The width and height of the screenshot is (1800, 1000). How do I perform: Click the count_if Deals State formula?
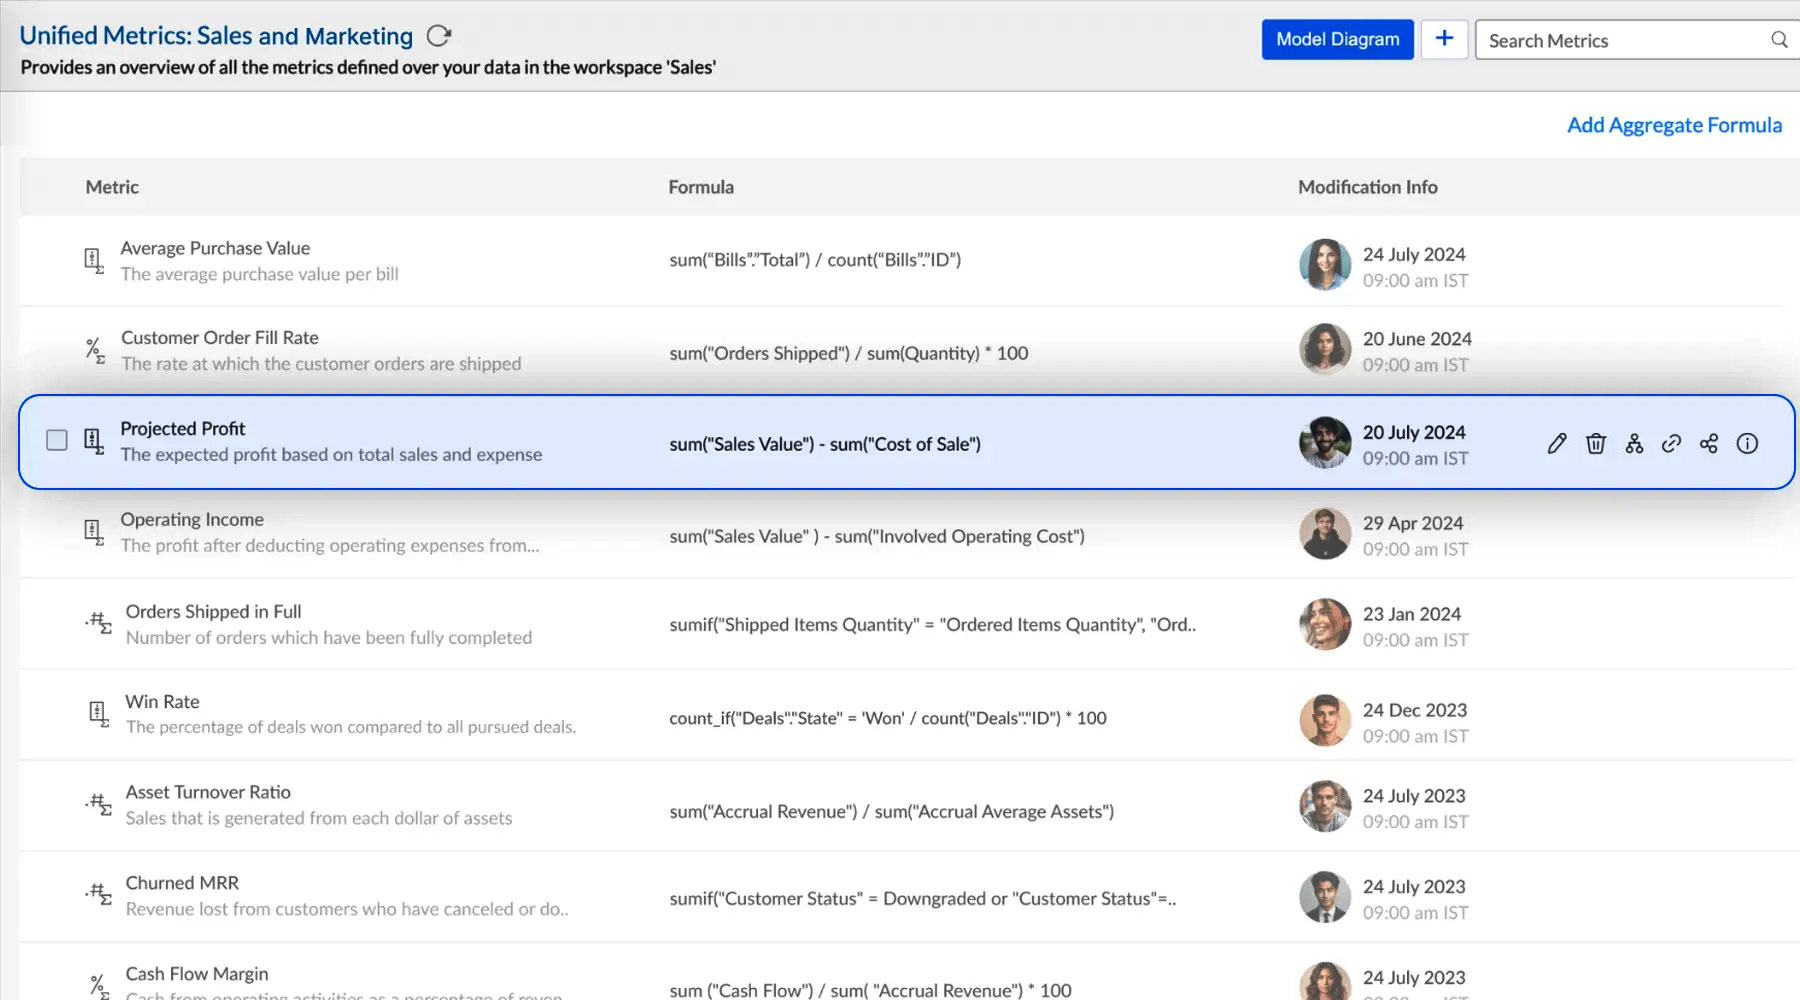pos(888,718)
